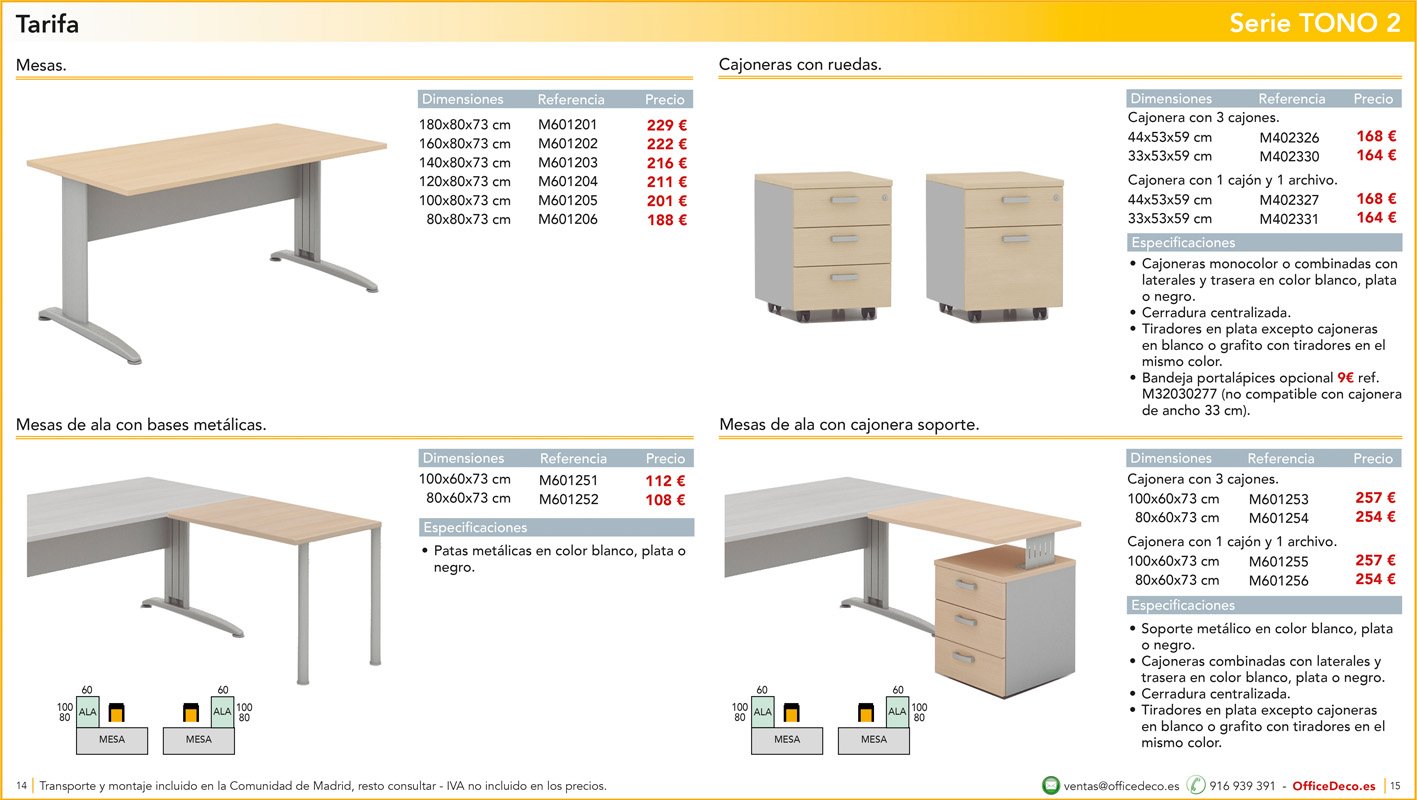Click the 216 € price
Screen dimensions: 1417x800
coord(667,164)
